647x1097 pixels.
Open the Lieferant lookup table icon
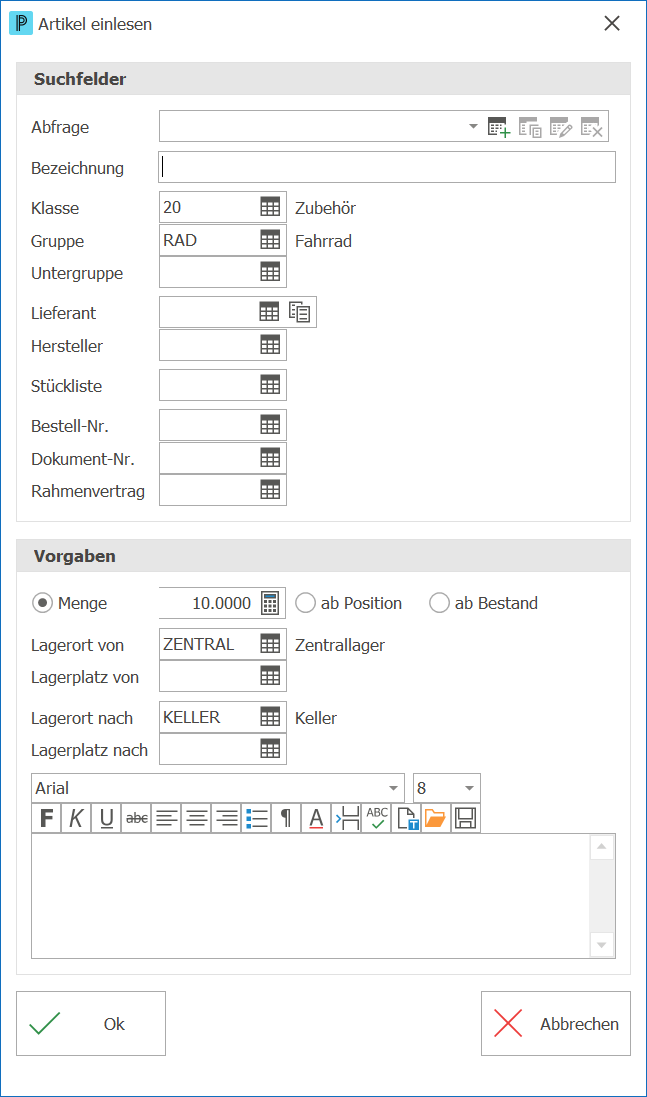coord(269,312)
